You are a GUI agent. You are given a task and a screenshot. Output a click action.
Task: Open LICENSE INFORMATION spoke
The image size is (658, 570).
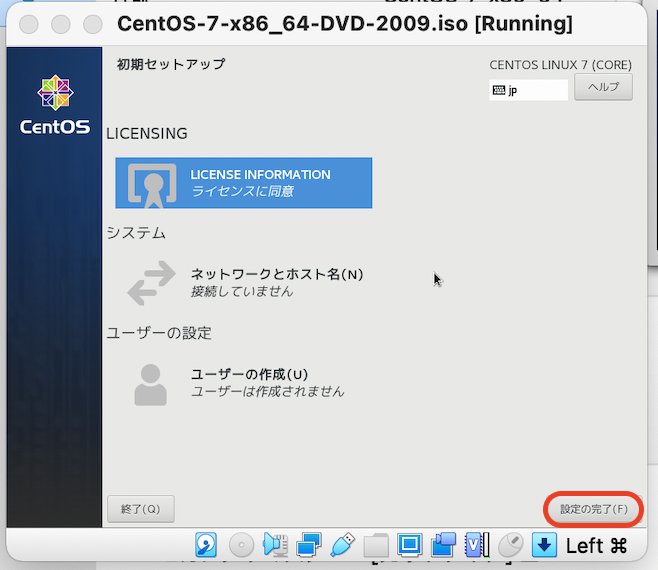pos(243,183)
